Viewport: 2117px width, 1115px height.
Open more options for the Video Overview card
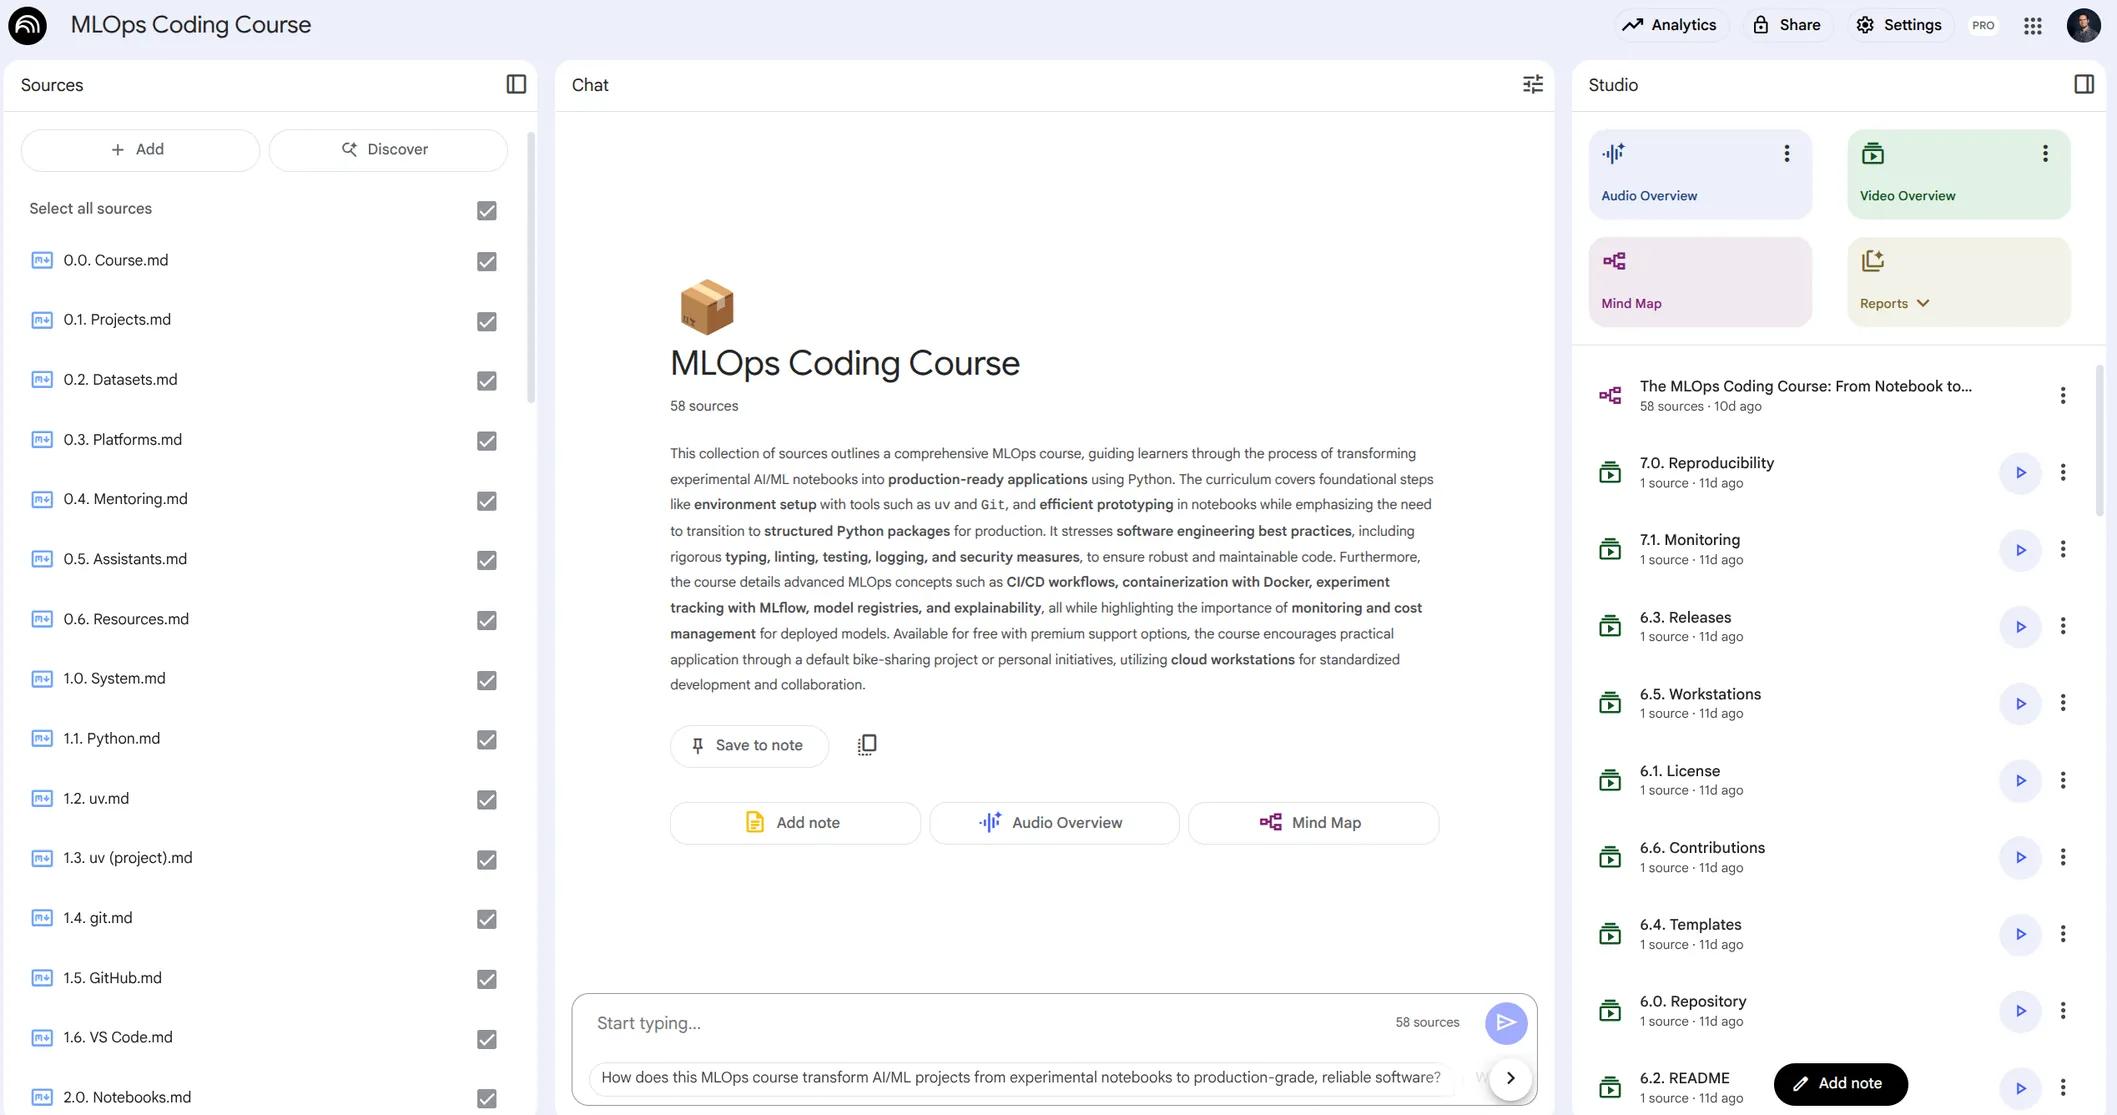2044,154
